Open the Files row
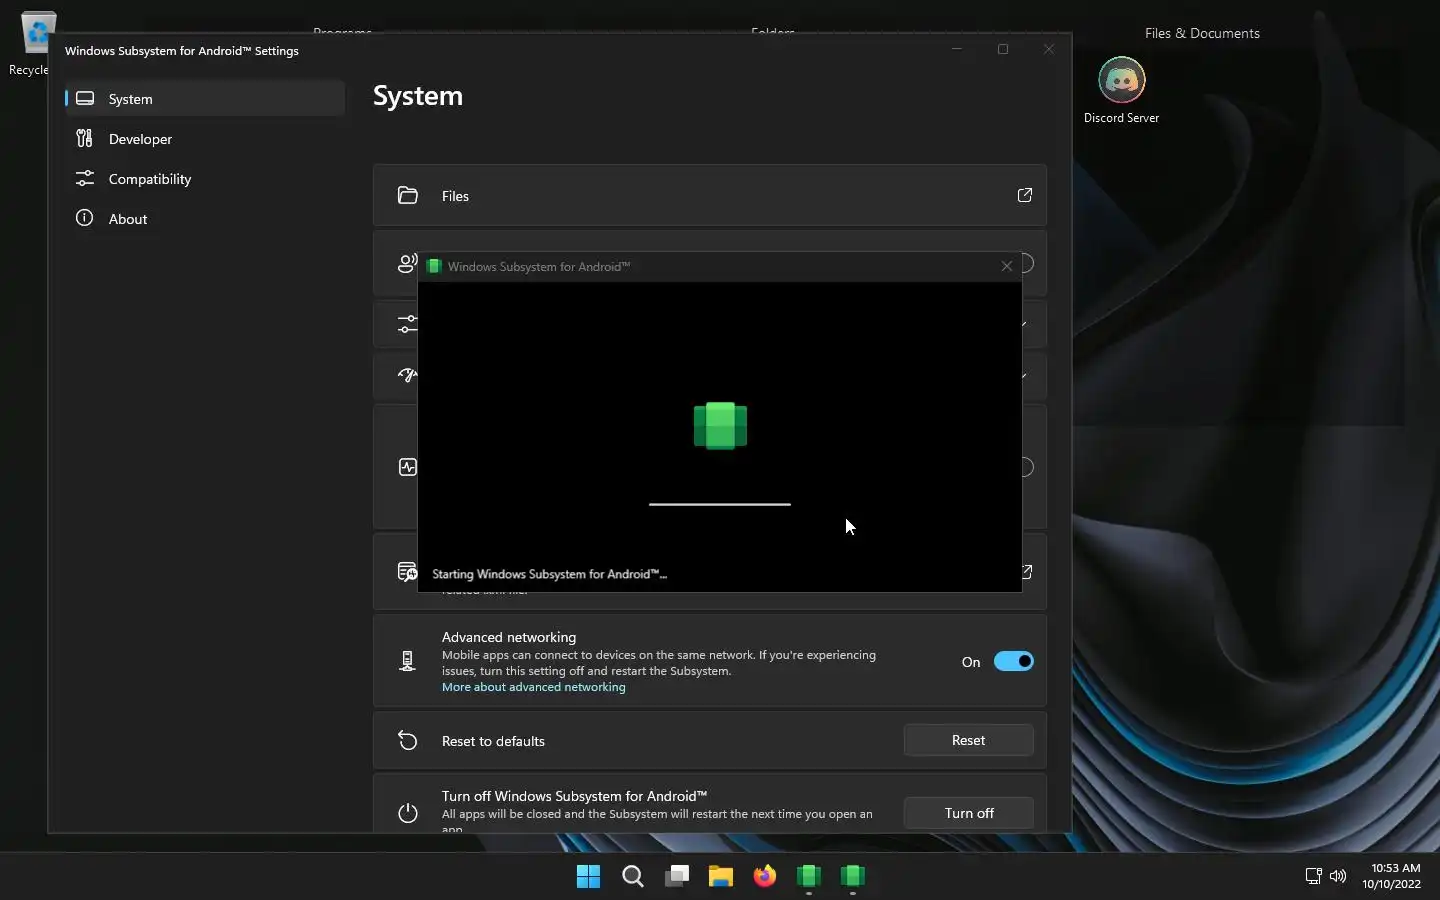 [x=710, y=195]
